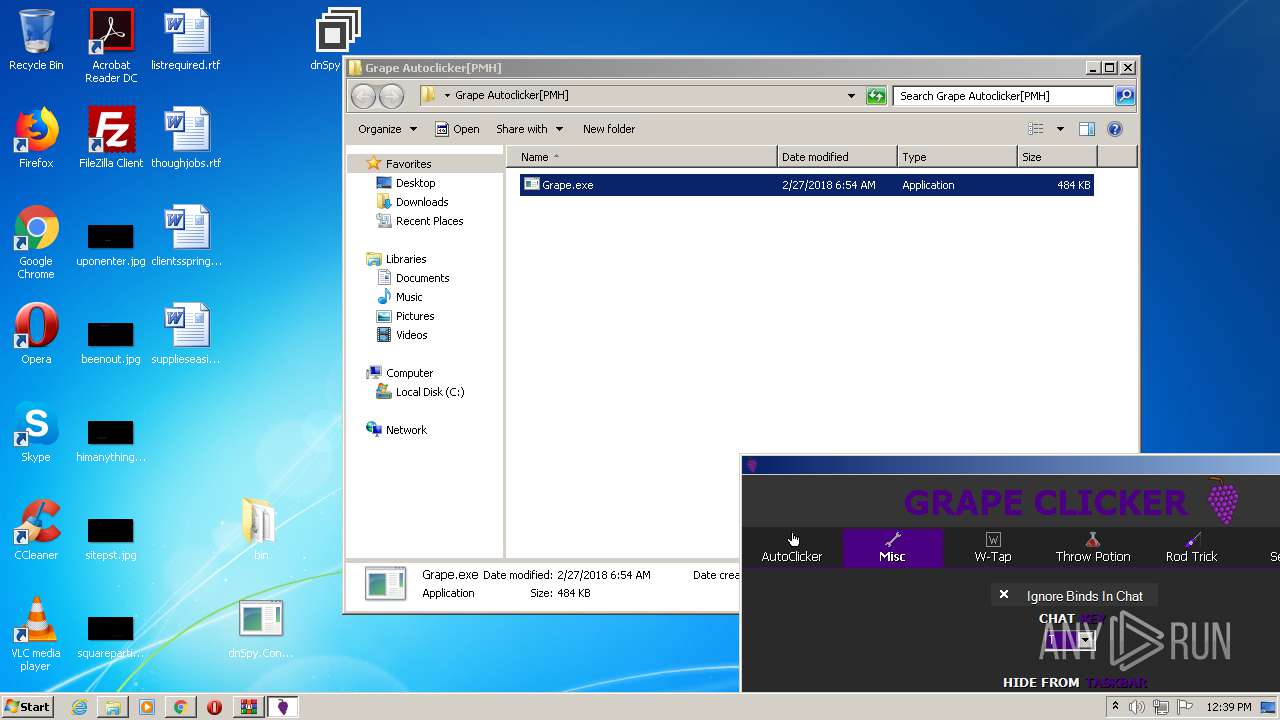Select Favorites in navigation pane

click(x=399, y=164)
